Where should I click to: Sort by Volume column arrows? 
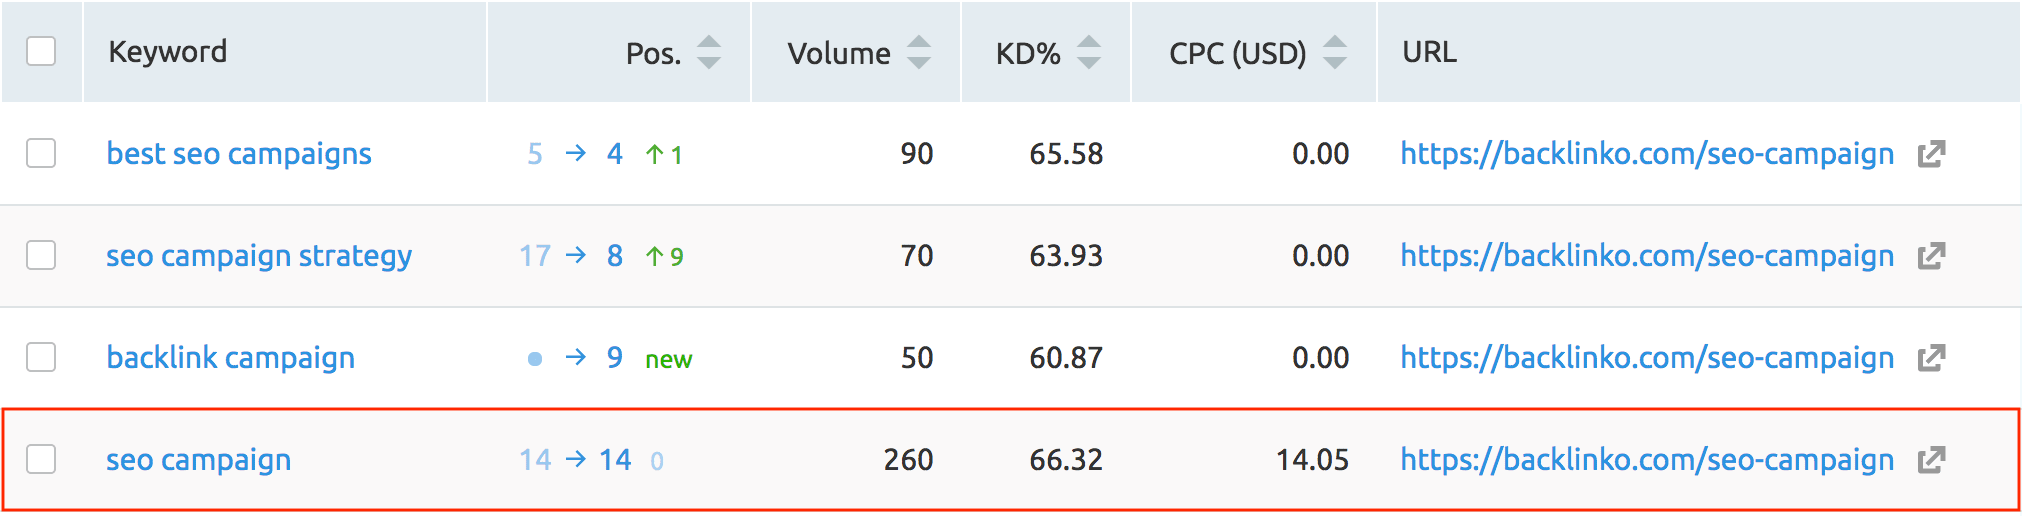pos(919,52)
